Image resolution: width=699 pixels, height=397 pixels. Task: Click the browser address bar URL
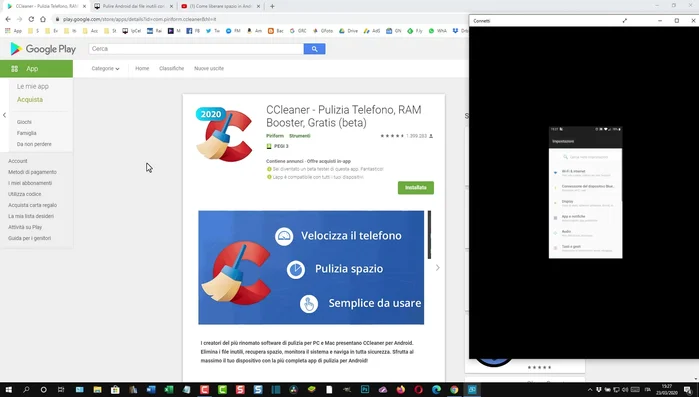coord(140,19)
